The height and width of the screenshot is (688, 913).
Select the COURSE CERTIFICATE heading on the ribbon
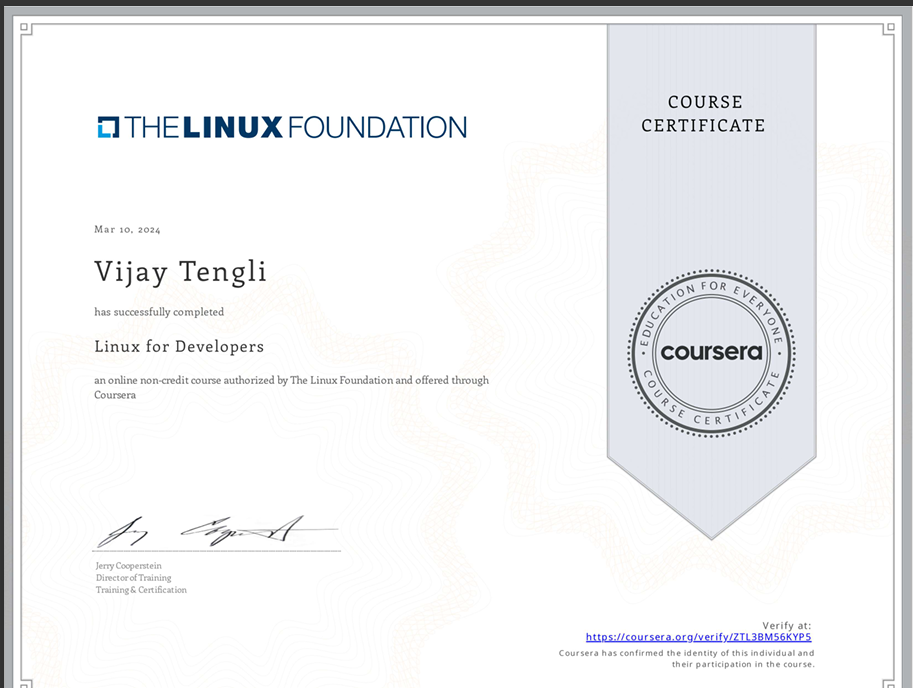click(704, 114)
